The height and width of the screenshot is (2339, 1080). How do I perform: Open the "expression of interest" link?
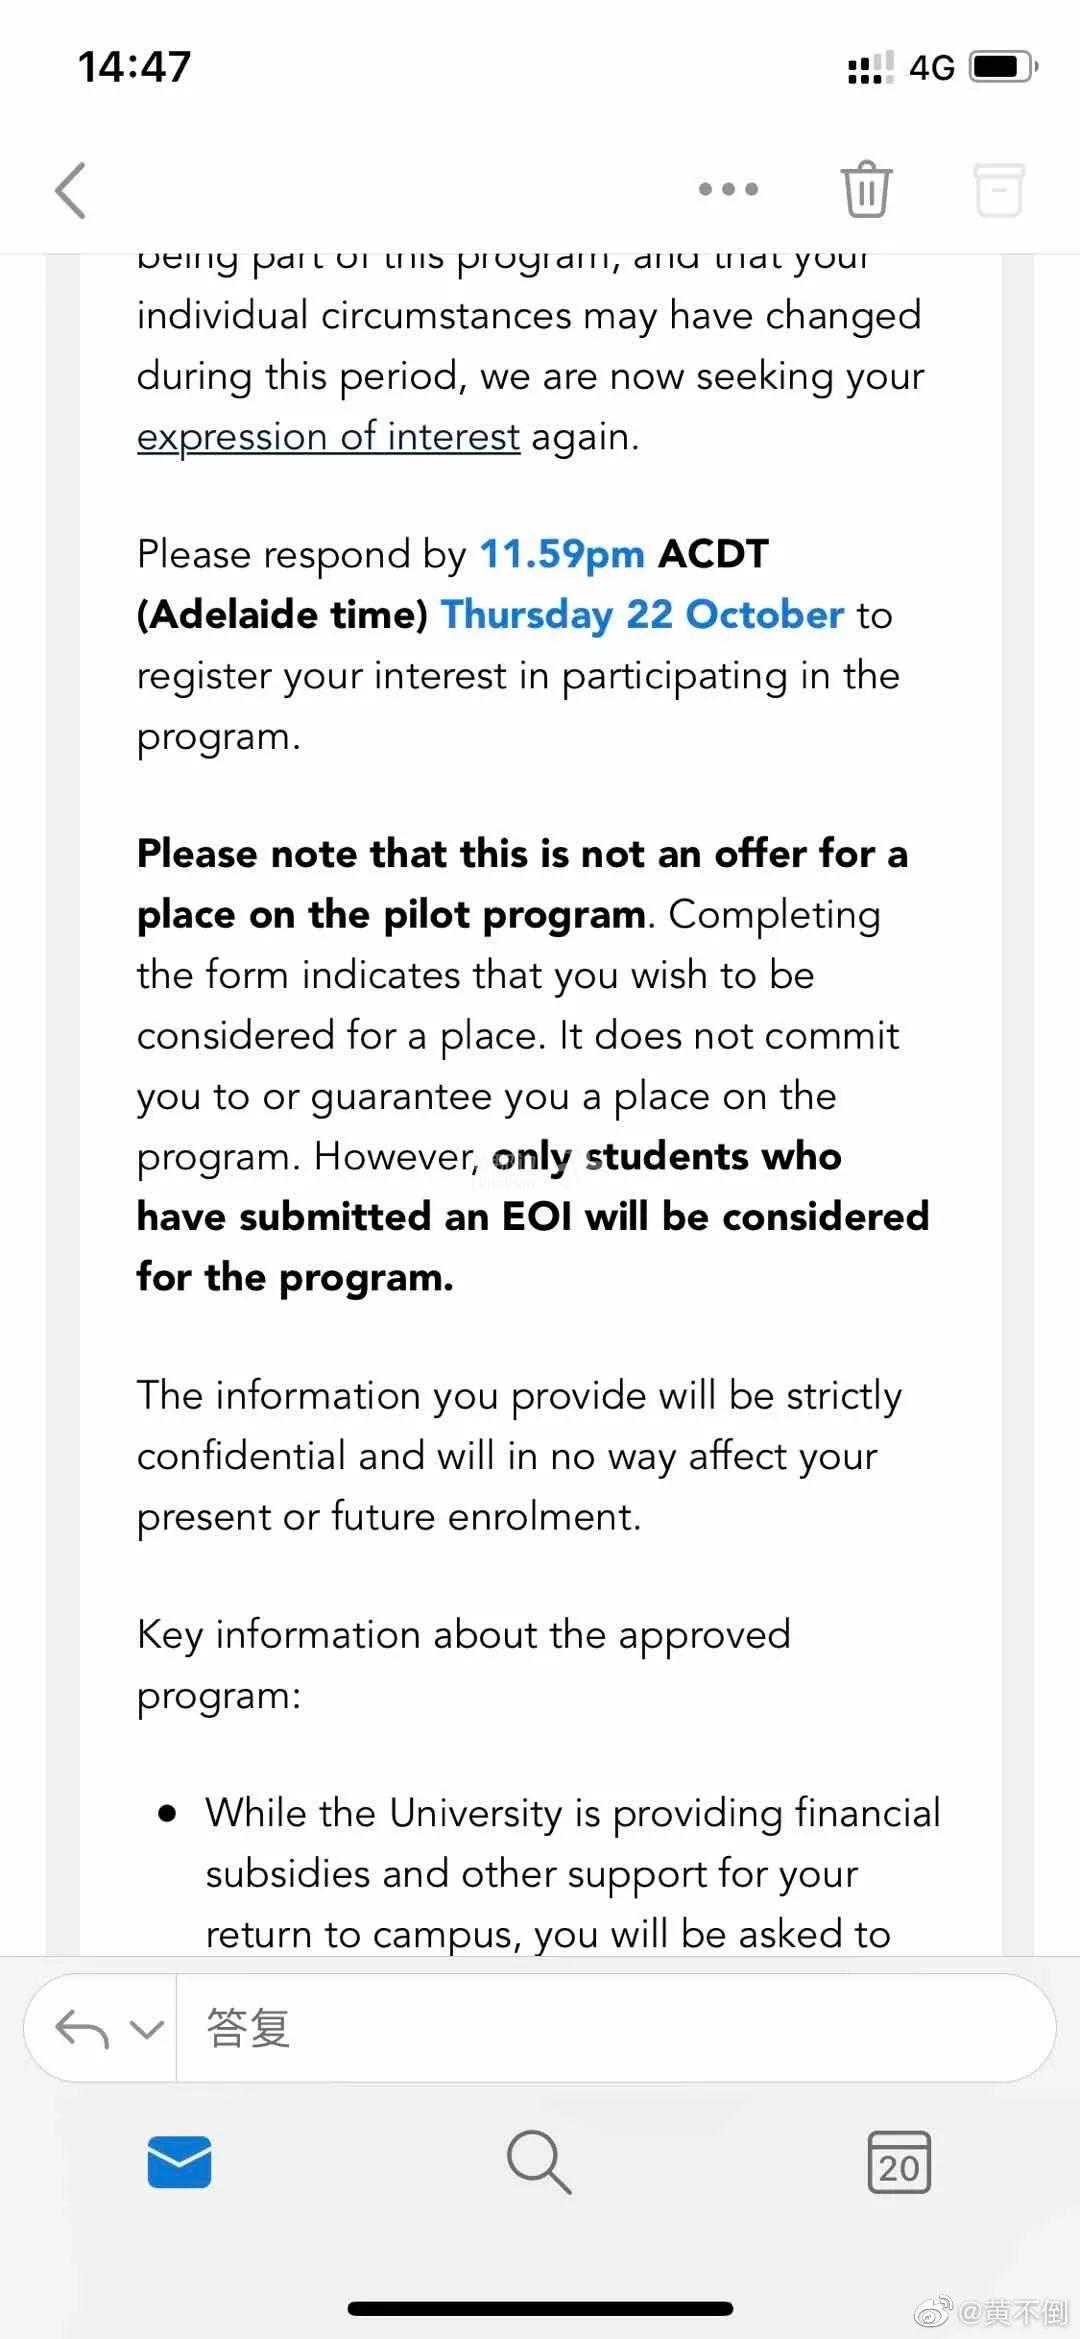click(x=328, y=437)
